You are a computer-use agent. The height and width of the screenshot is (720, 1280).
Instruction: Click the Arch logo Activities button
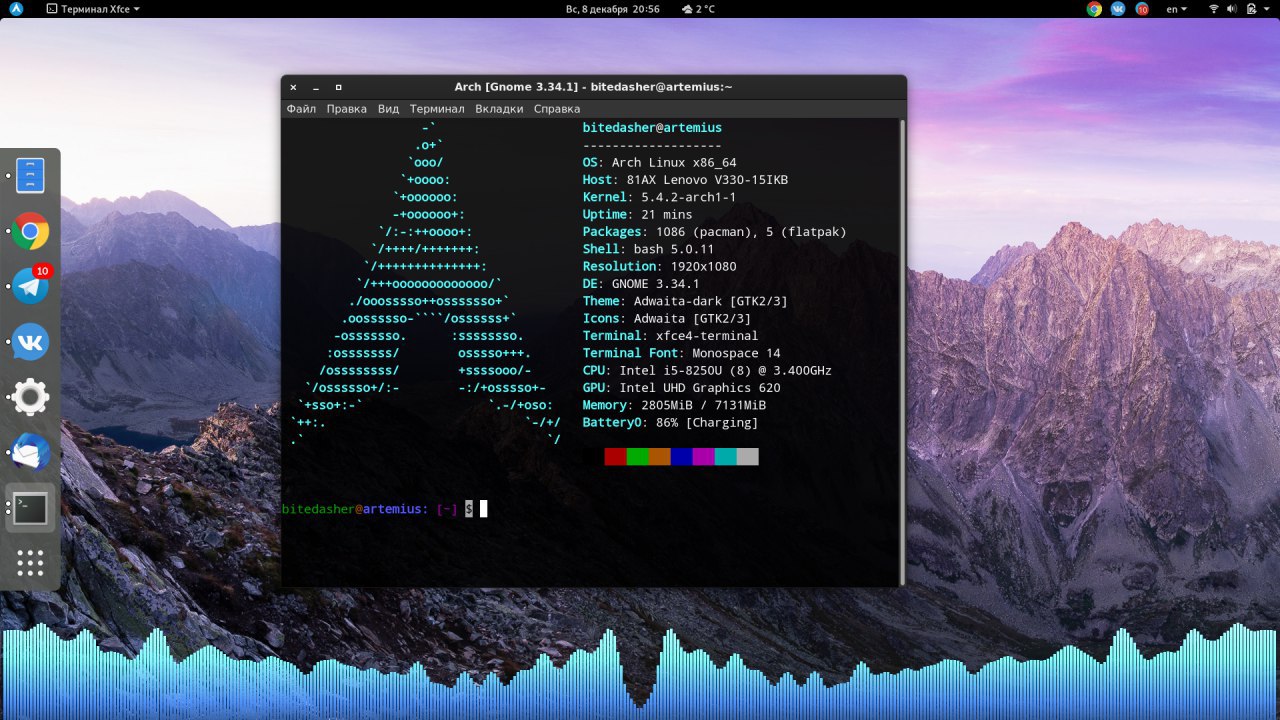point(17,9)
